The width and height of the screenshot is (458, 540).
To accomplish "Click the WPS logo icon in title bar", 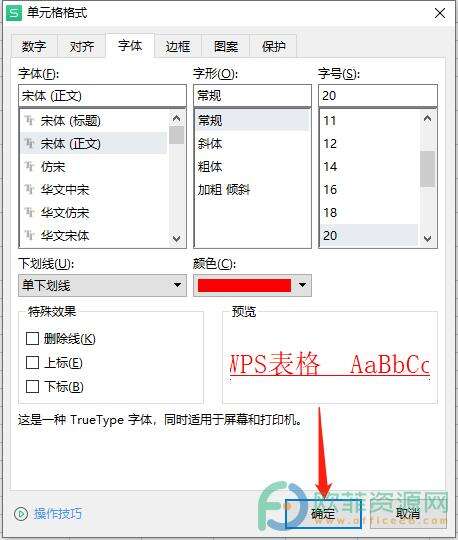I will (14, 14).
